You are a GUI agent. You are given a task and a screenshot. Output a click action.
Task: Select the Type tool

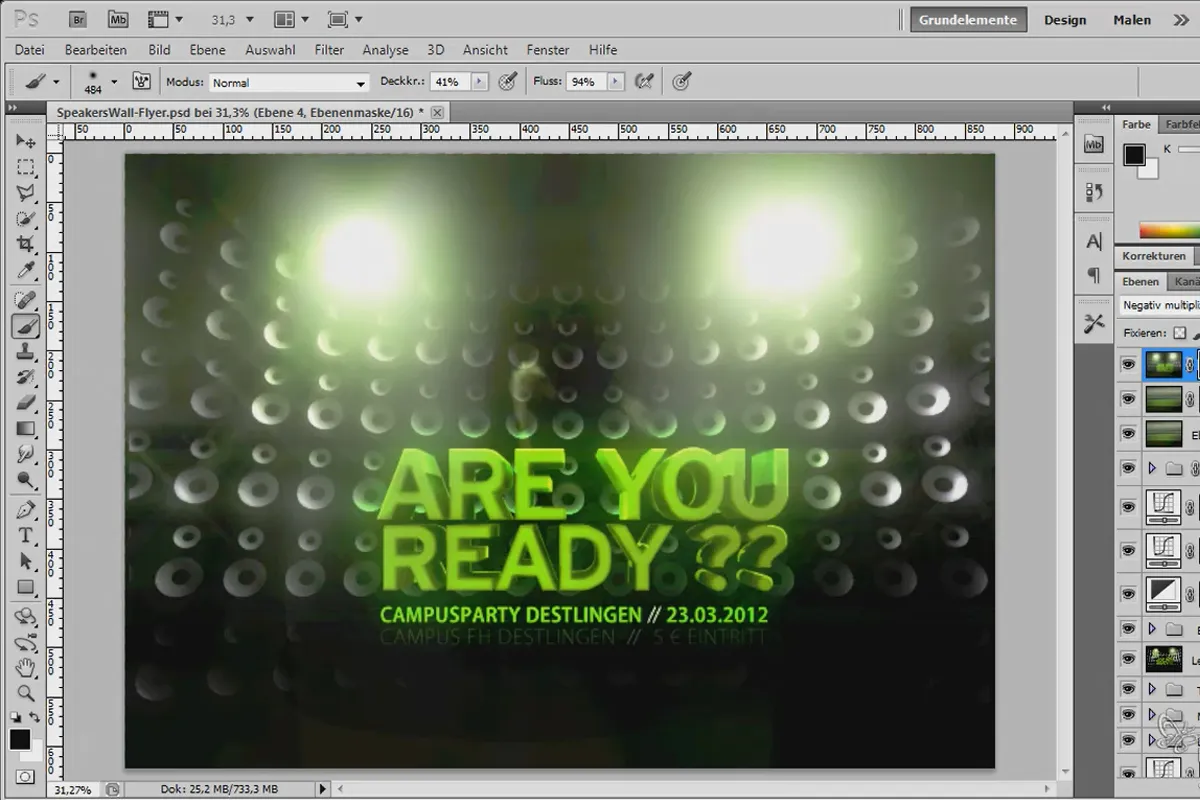(x=26, y=535)
